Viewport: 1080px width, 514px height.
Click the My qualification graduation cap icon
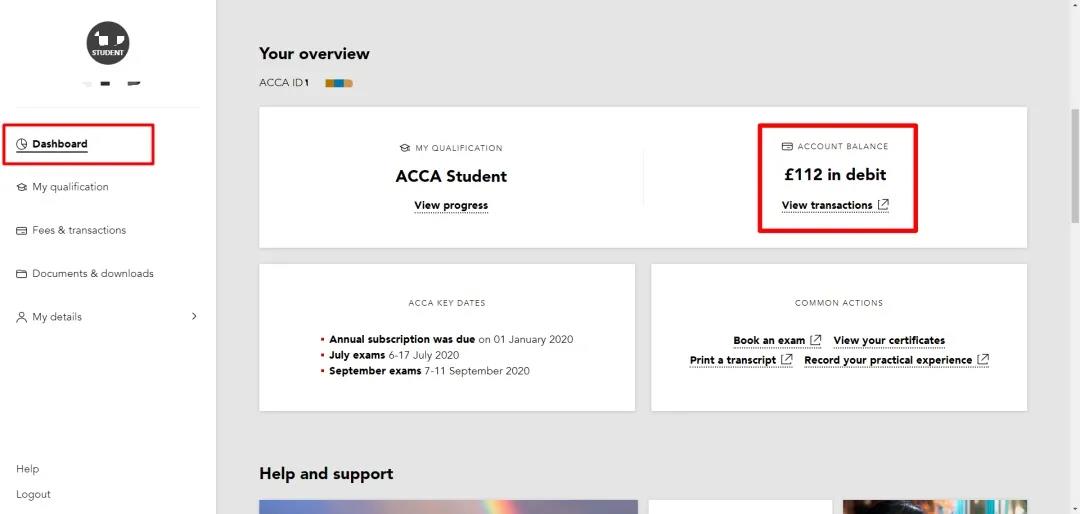coord(22,187)
